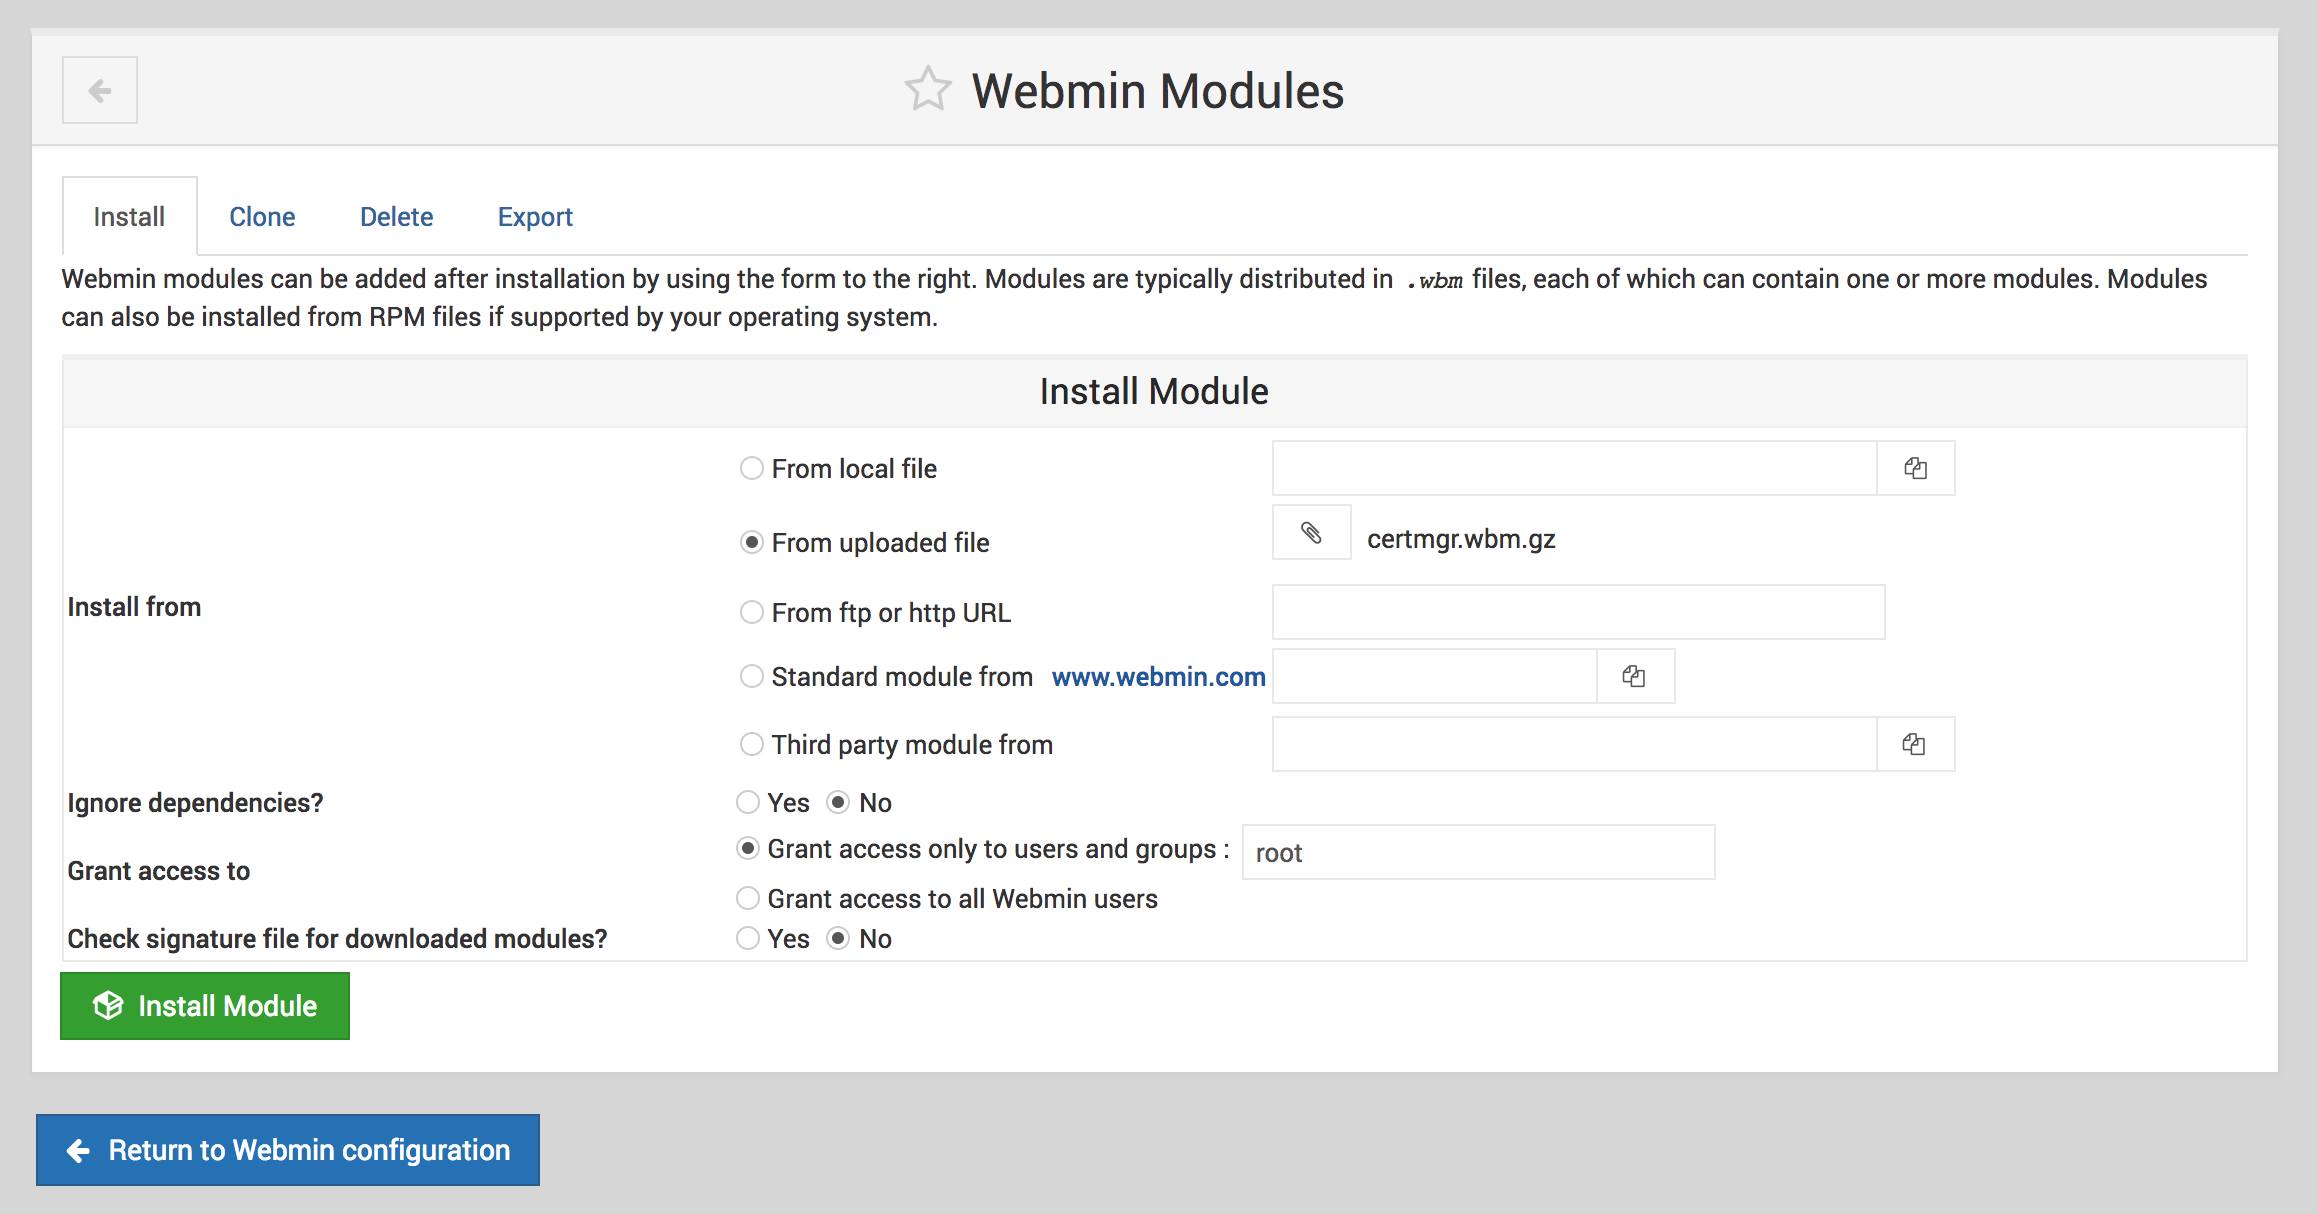Switch to the Export tab
Screen dimensions: 2318x1214
click(536, 216)
